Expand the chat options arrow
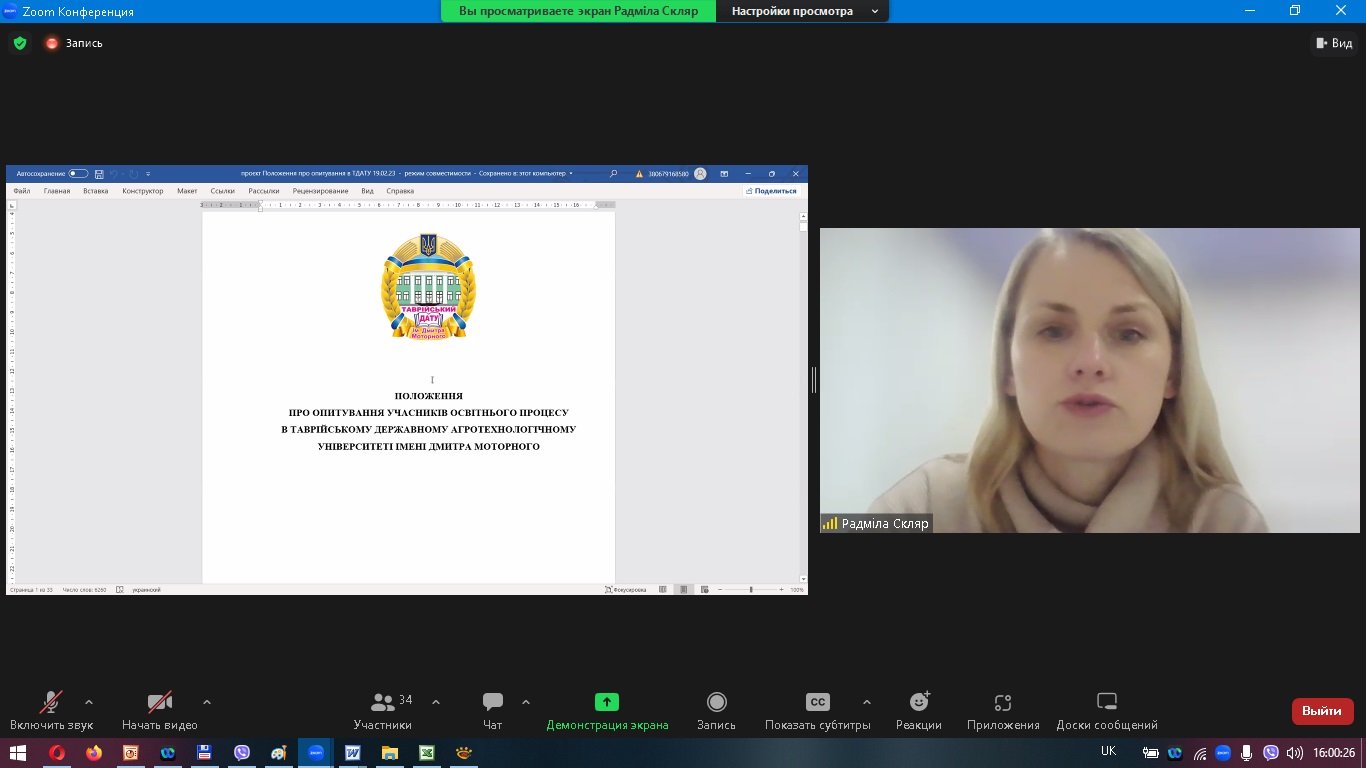 [526, 702]
